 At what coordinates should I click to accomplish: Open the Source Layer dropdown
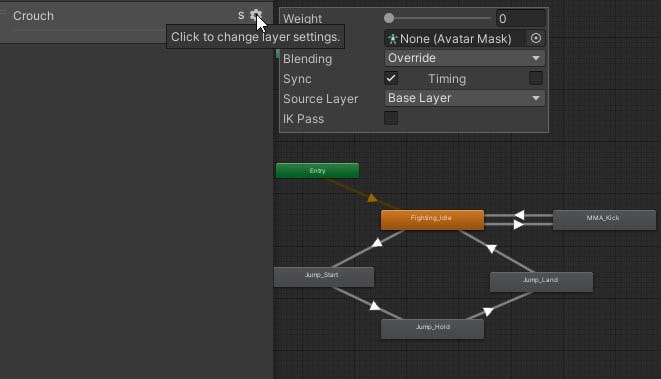(x=465, y=98)
